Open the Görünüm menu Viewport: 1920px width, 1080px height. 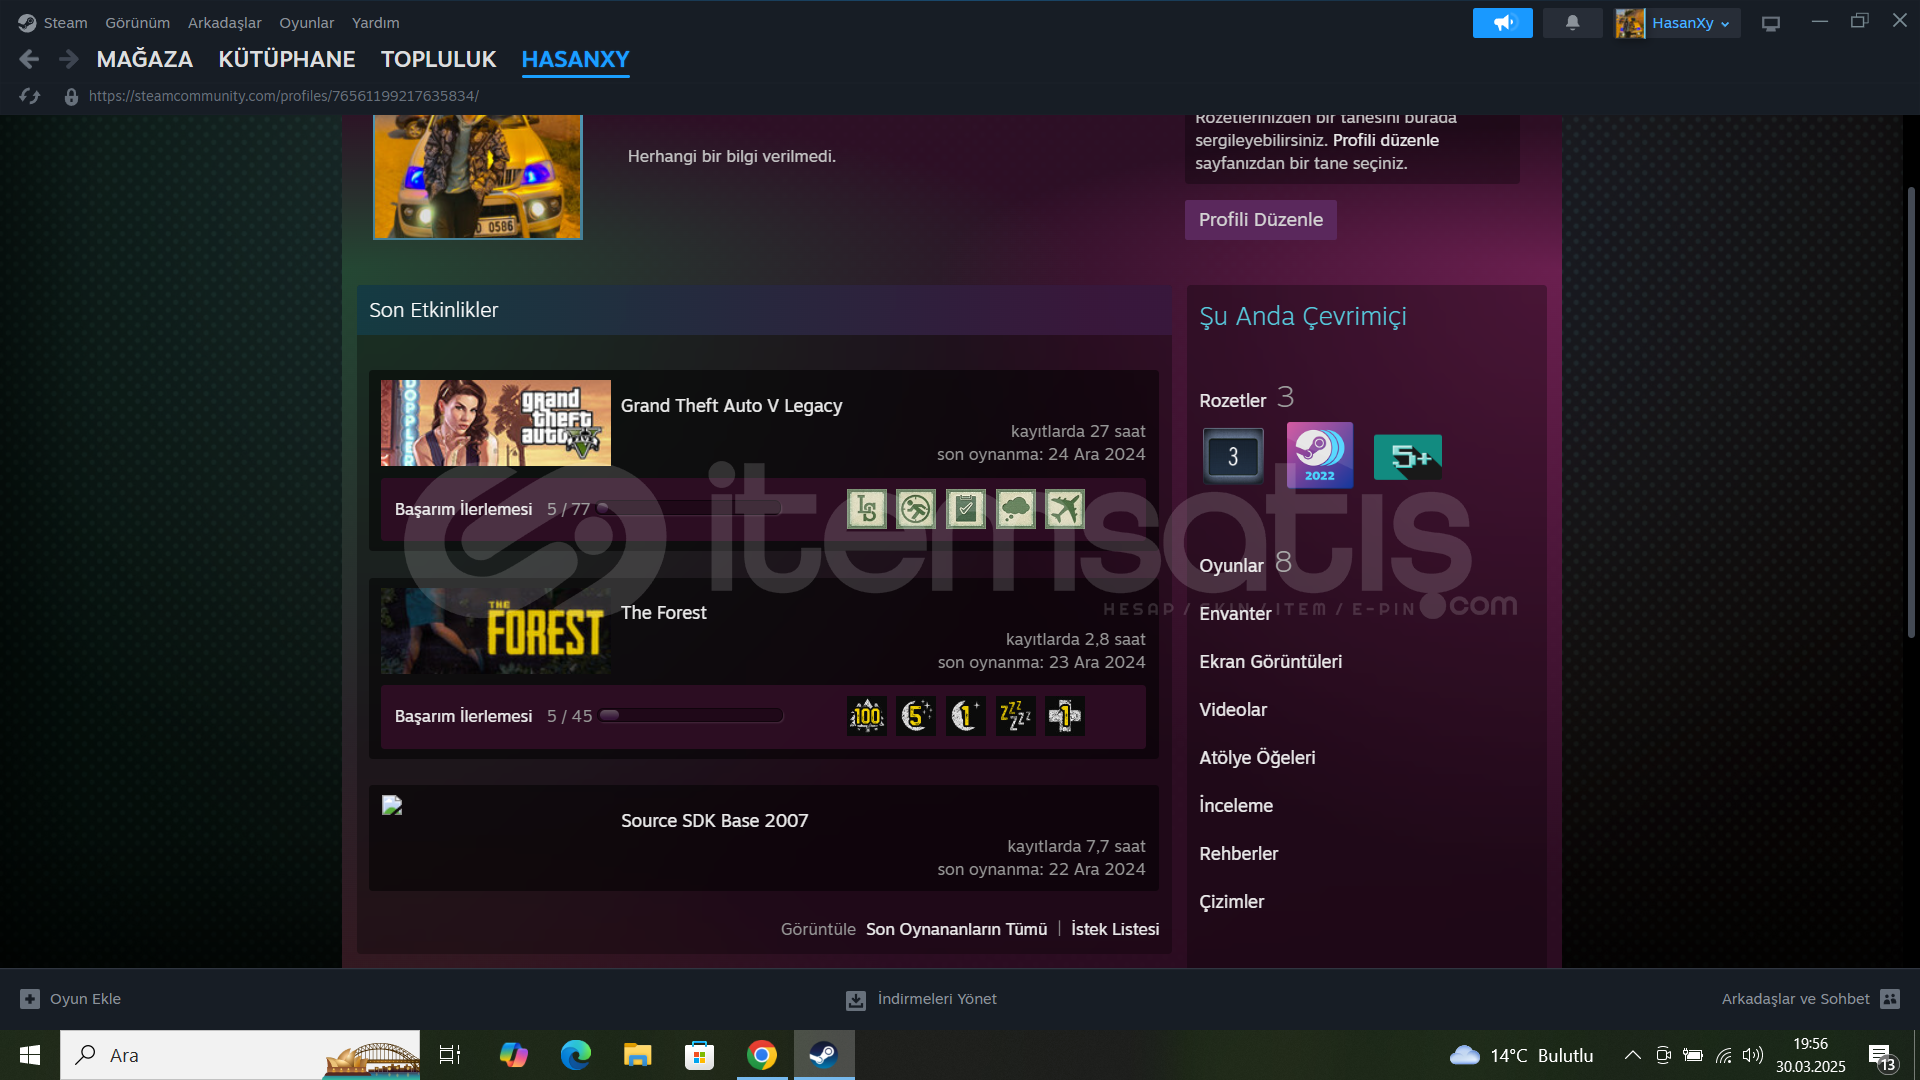pyautogui.click(x=138, y=22)
